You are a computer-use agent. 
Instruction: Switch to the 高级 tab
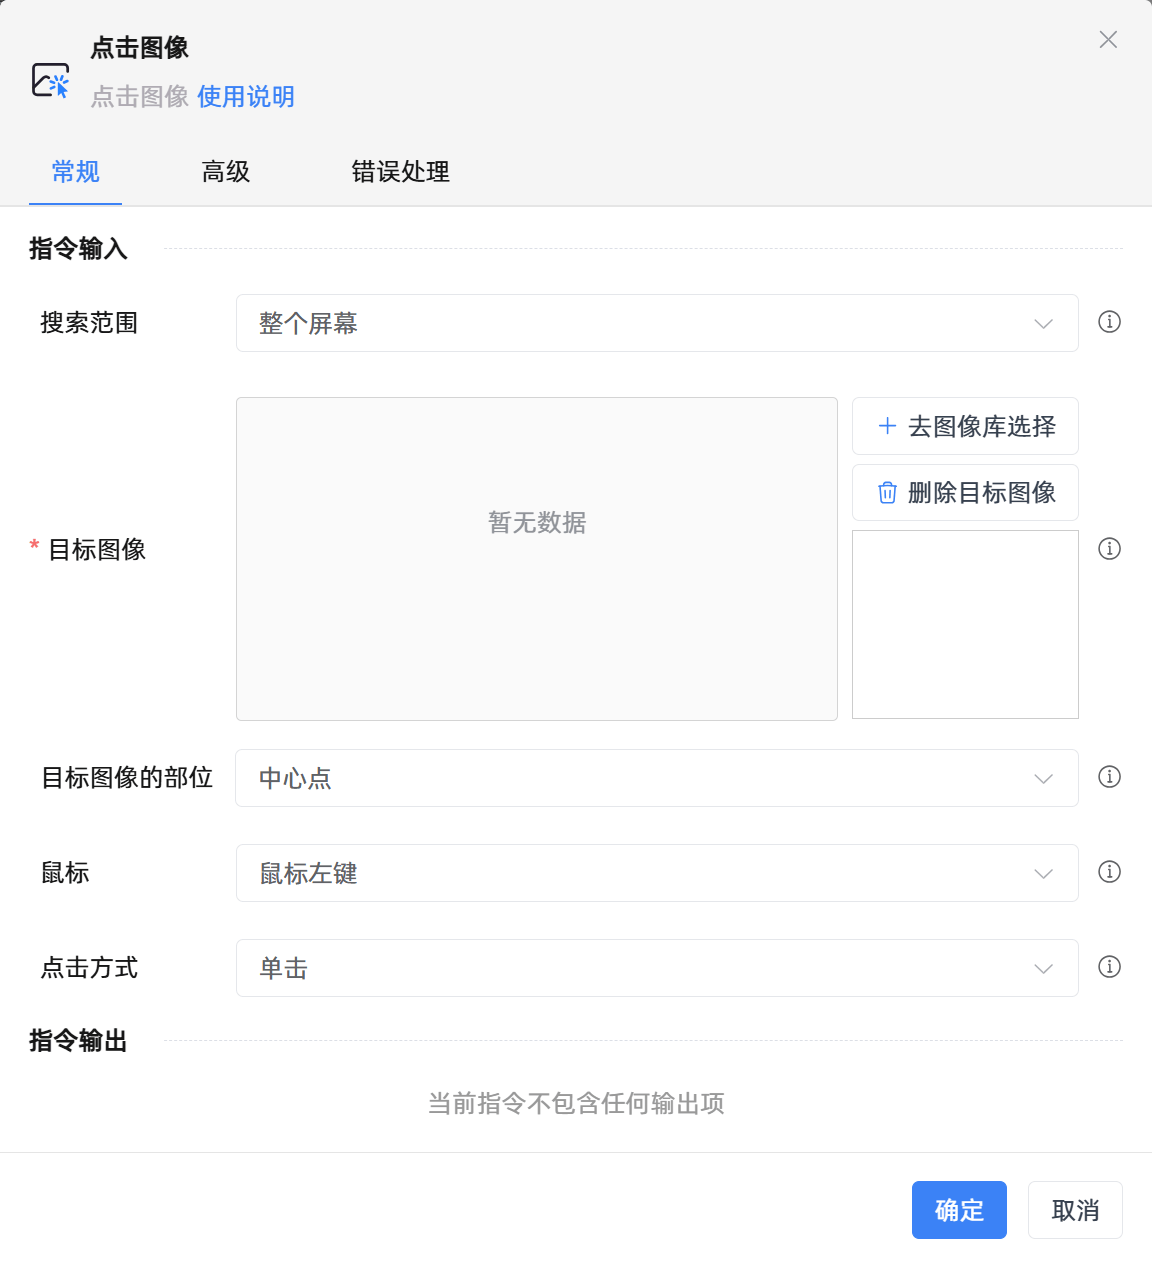226,172
